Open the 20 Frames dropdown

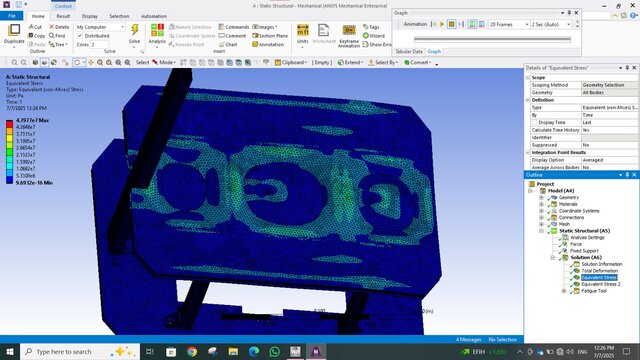point(509,24)
